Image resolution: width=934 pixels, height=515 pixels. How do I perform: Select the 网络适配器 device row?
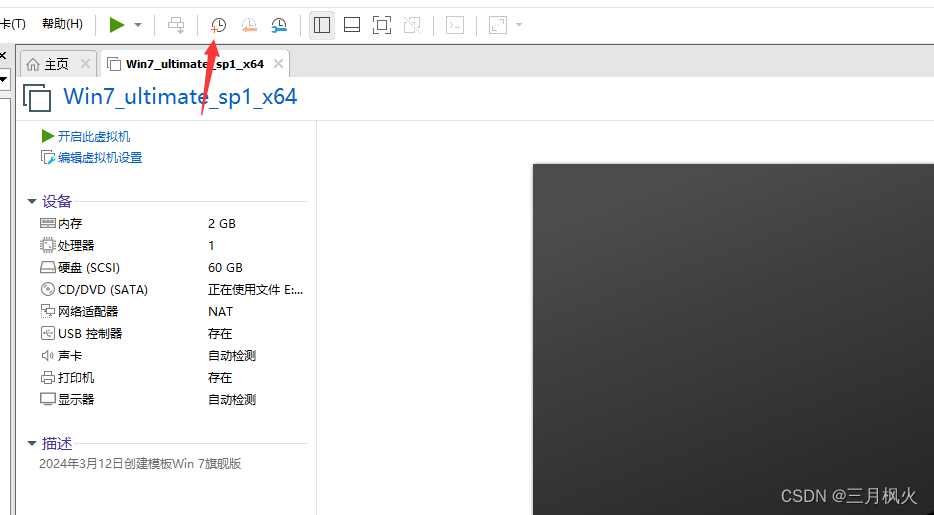(x=173, y=311)
